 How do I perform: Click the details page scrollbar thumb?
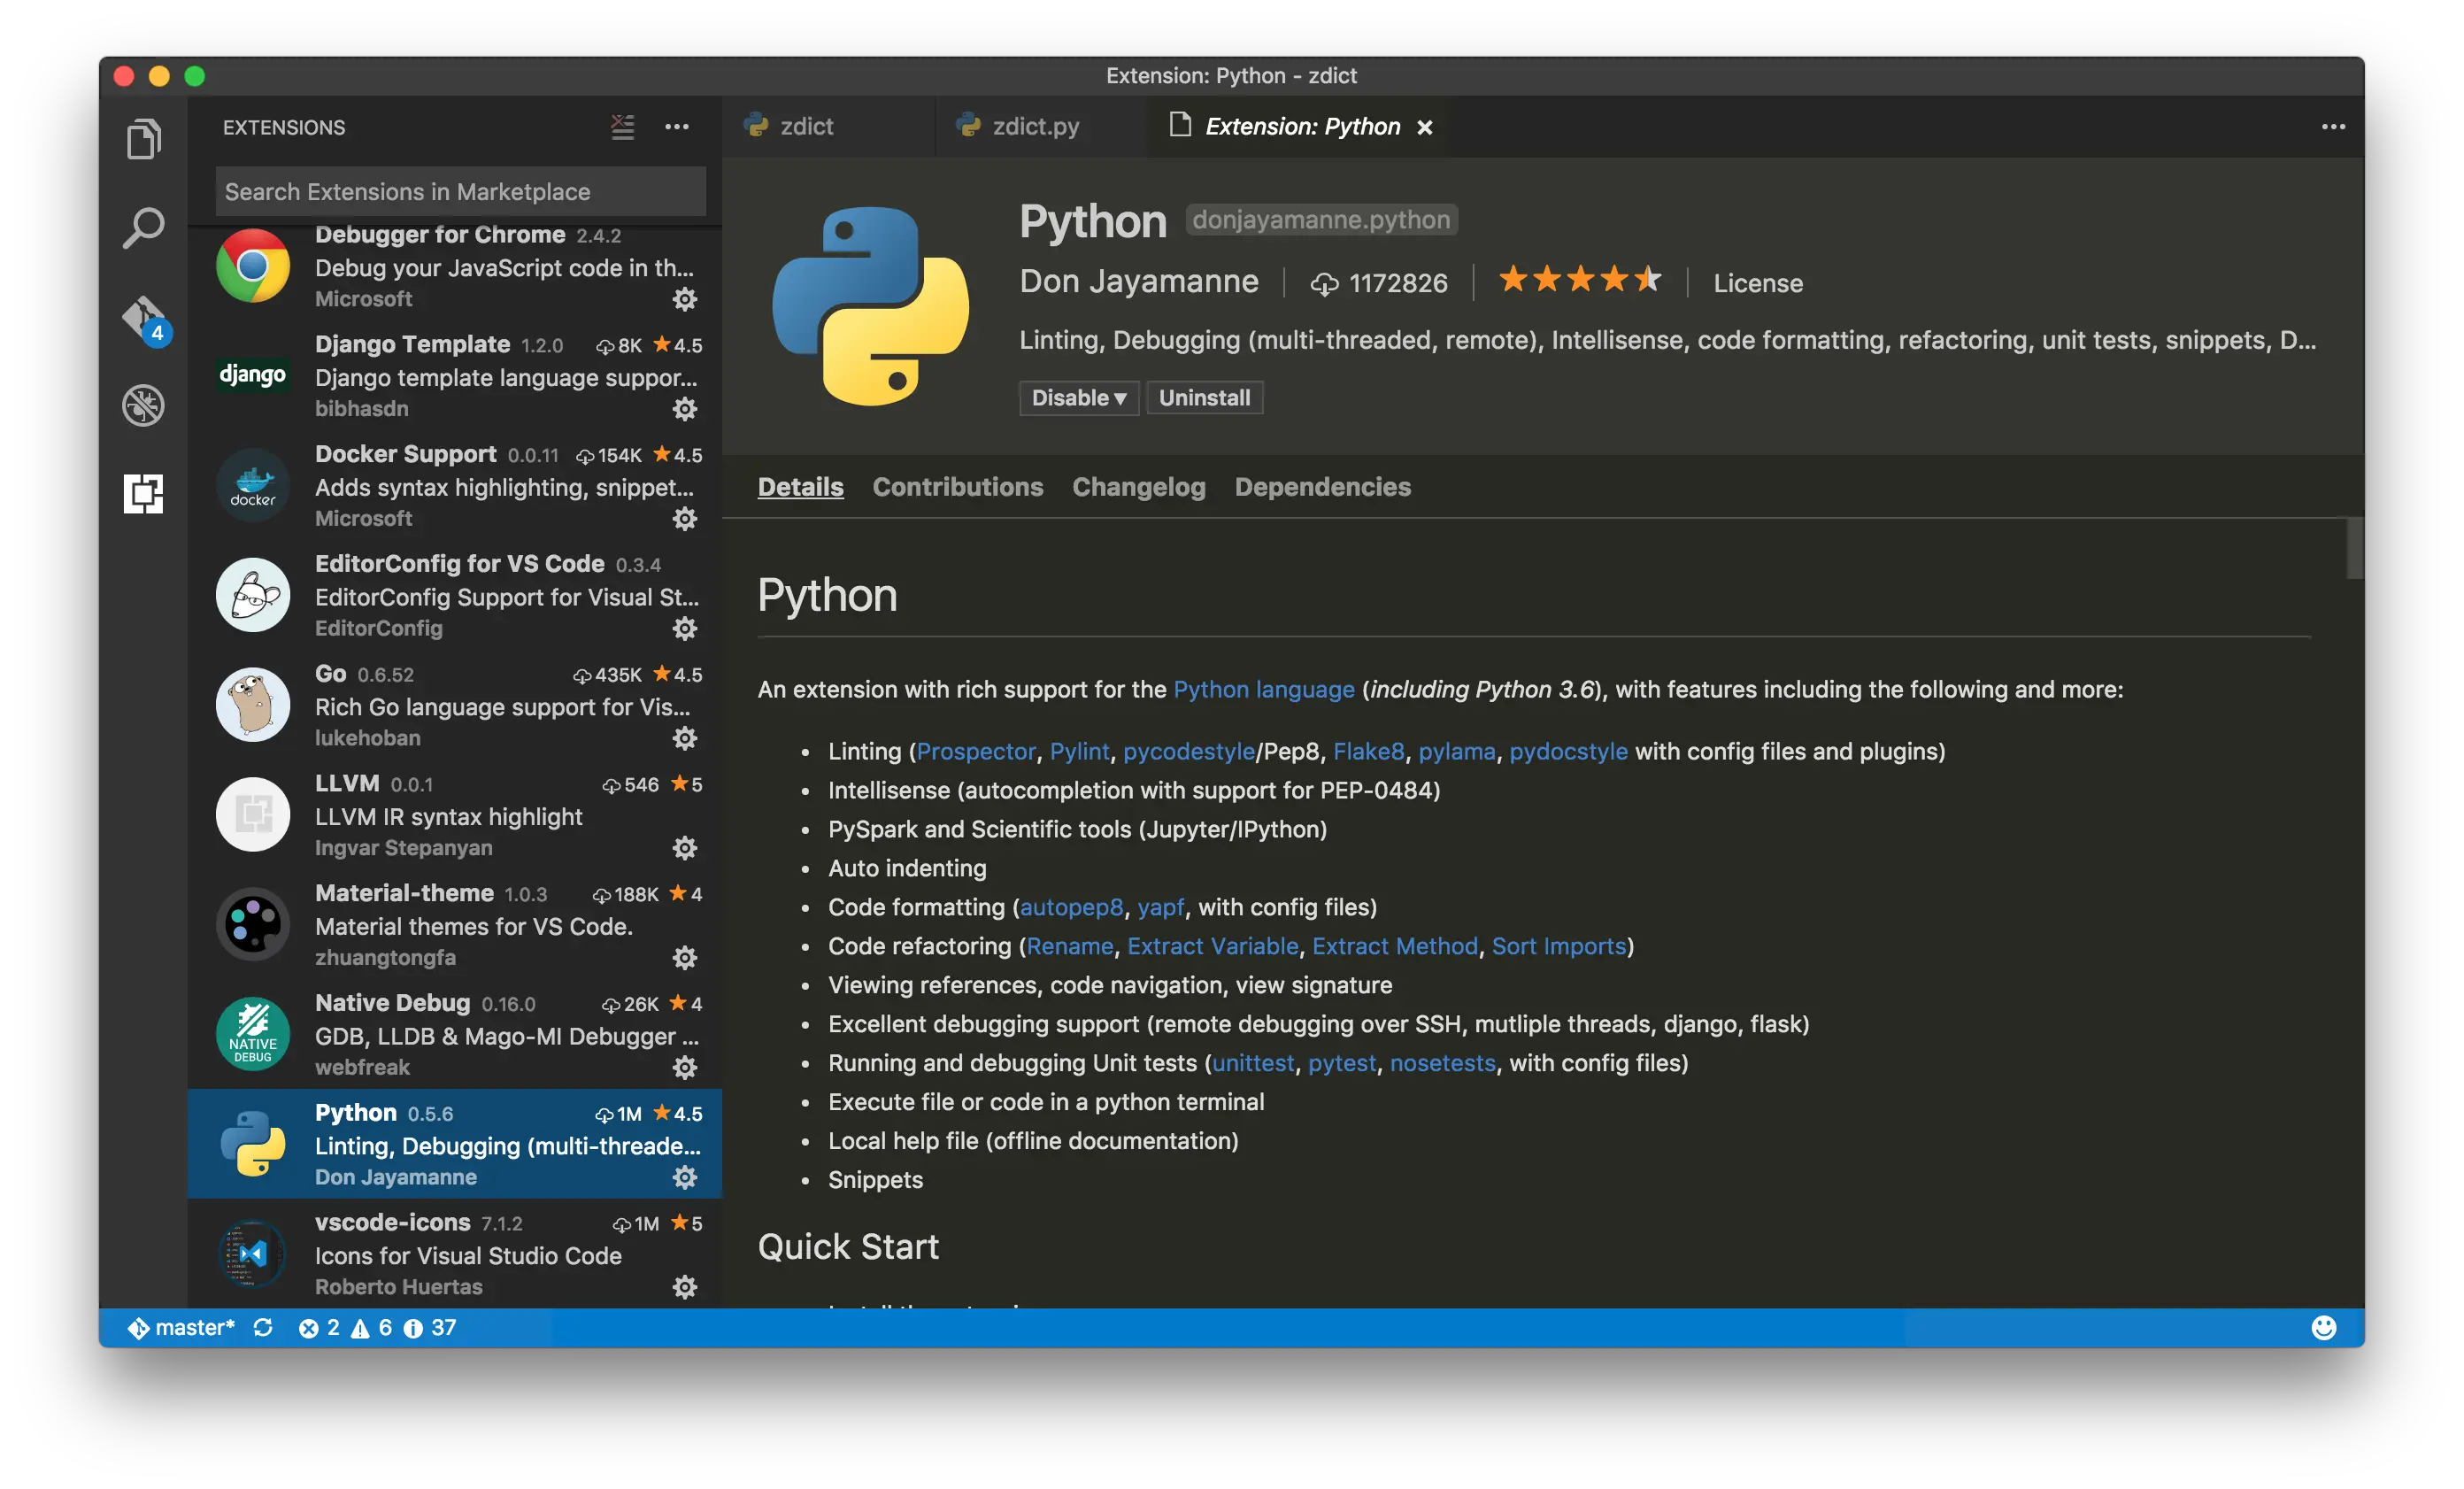(x=2355, y=547)
